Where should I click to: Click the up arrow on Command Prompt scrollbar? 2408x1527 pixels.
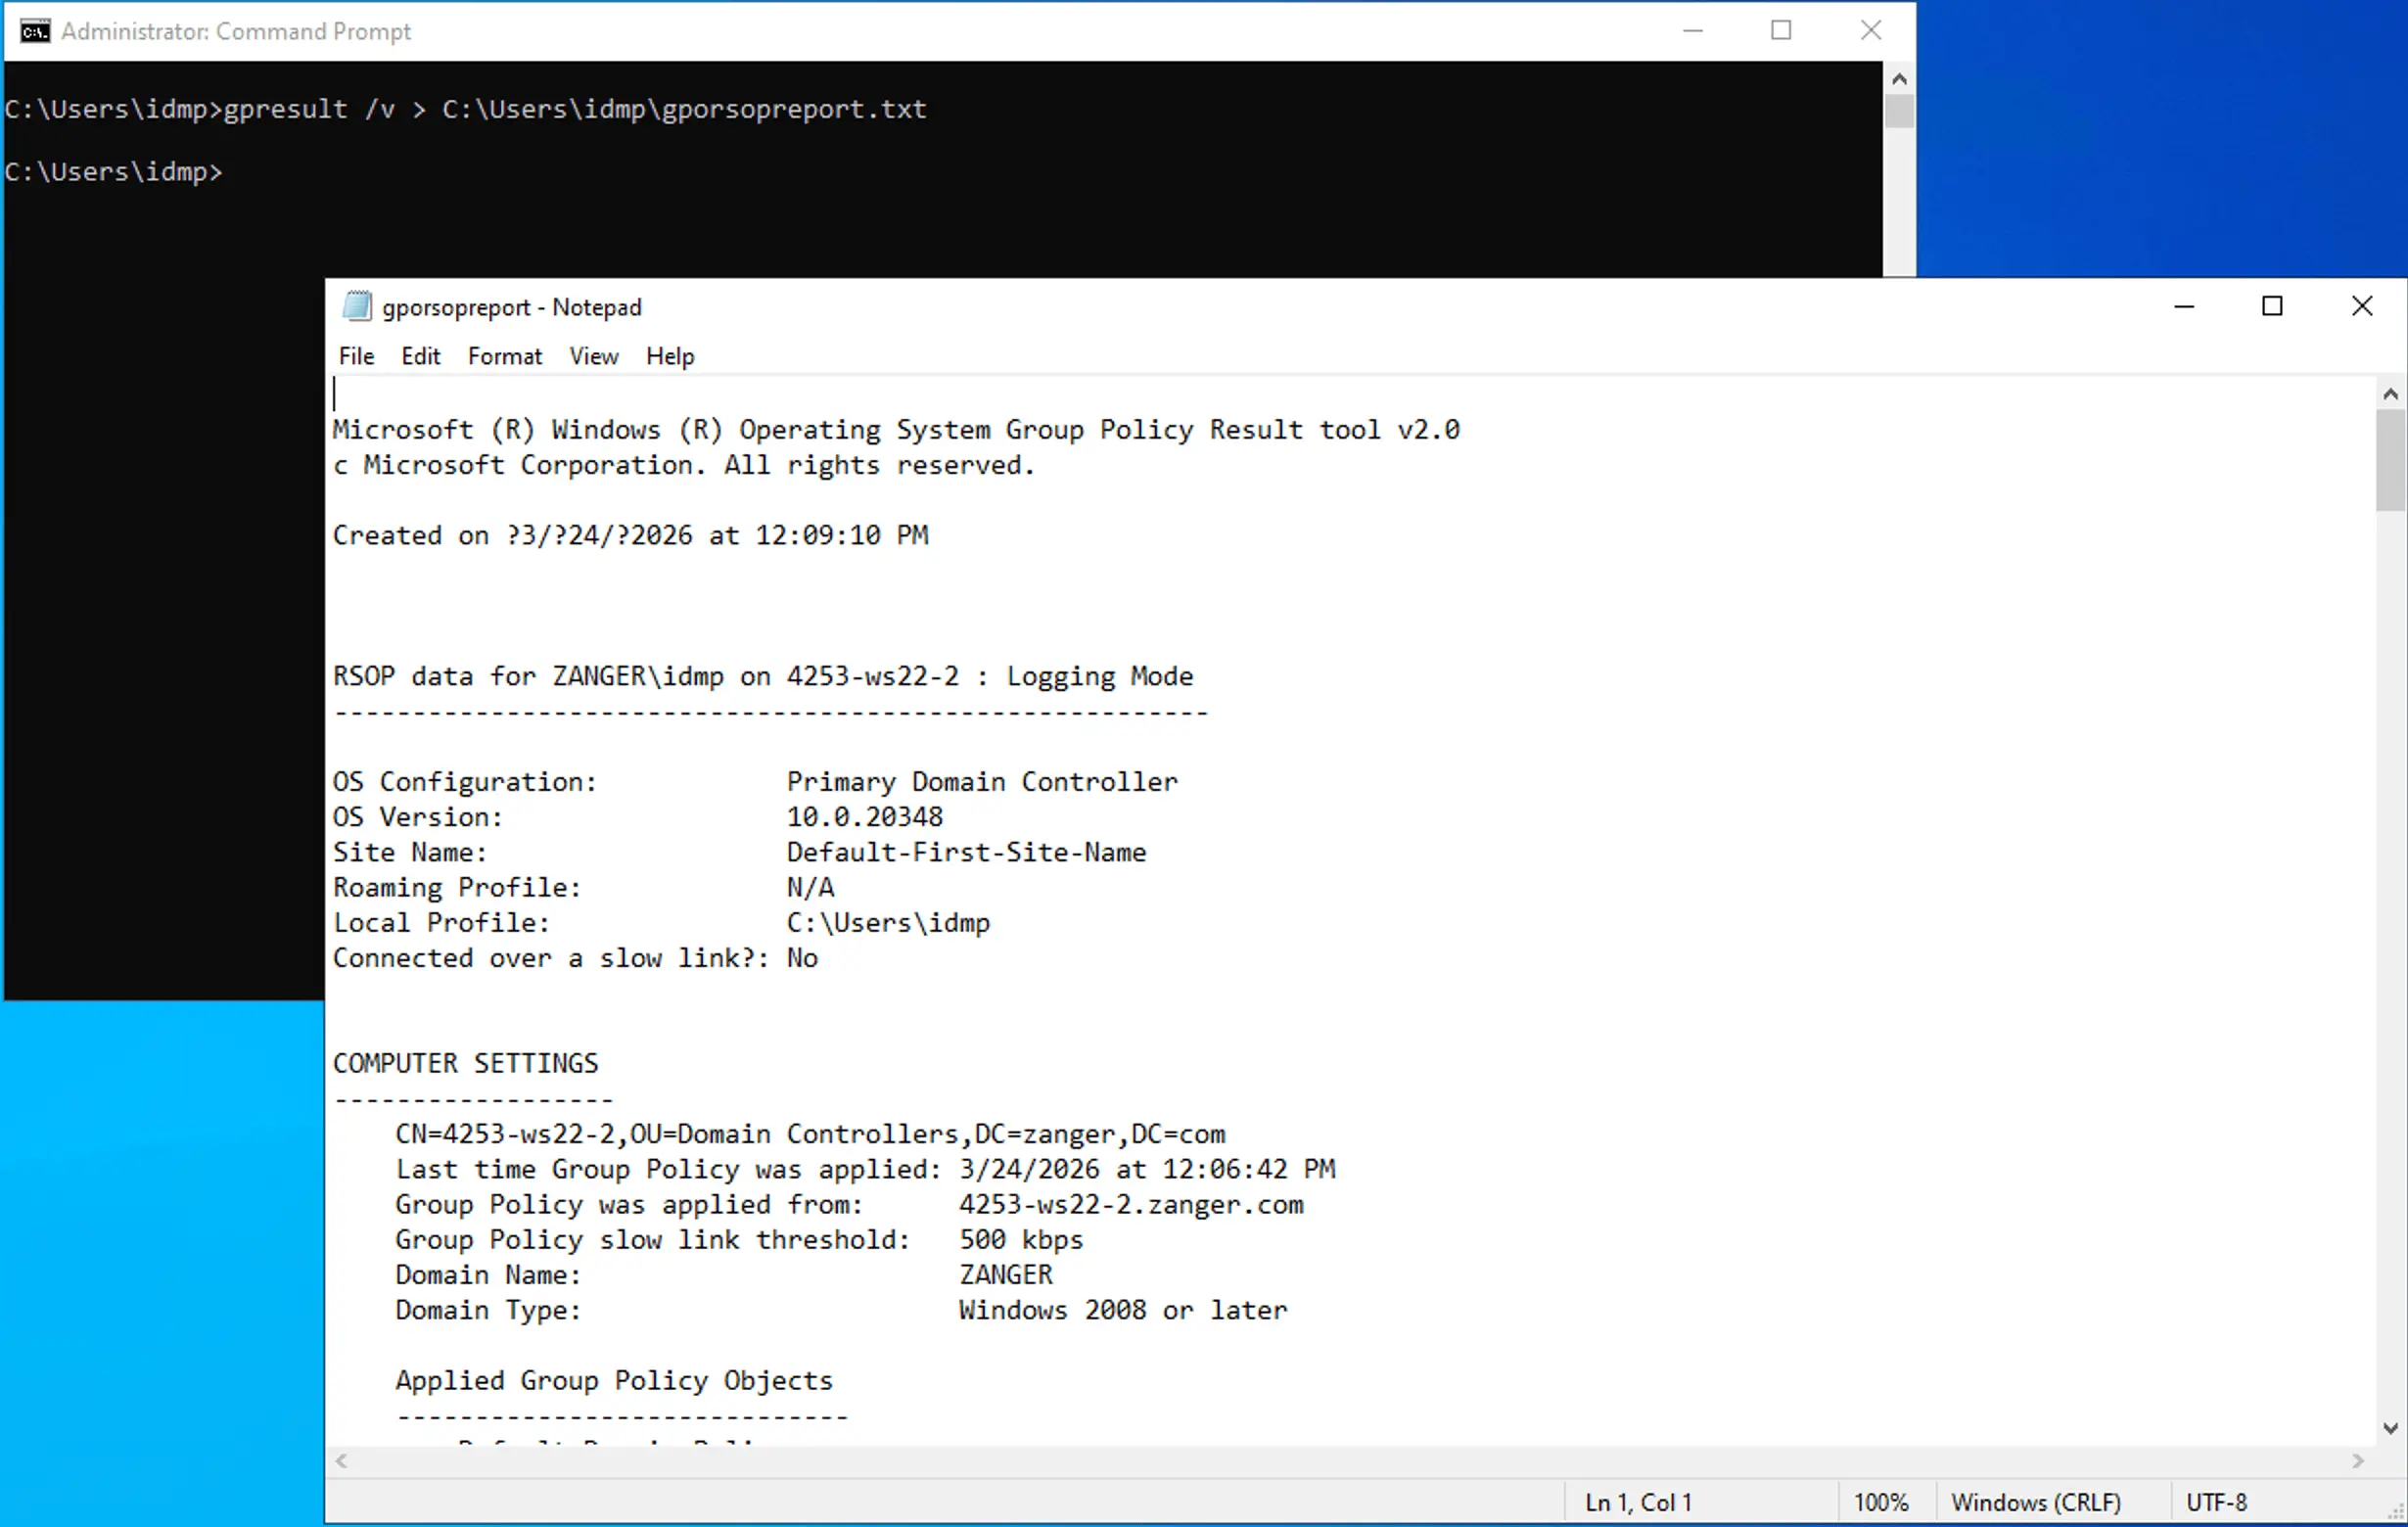pyautogui.click(x=1899, y=78)
